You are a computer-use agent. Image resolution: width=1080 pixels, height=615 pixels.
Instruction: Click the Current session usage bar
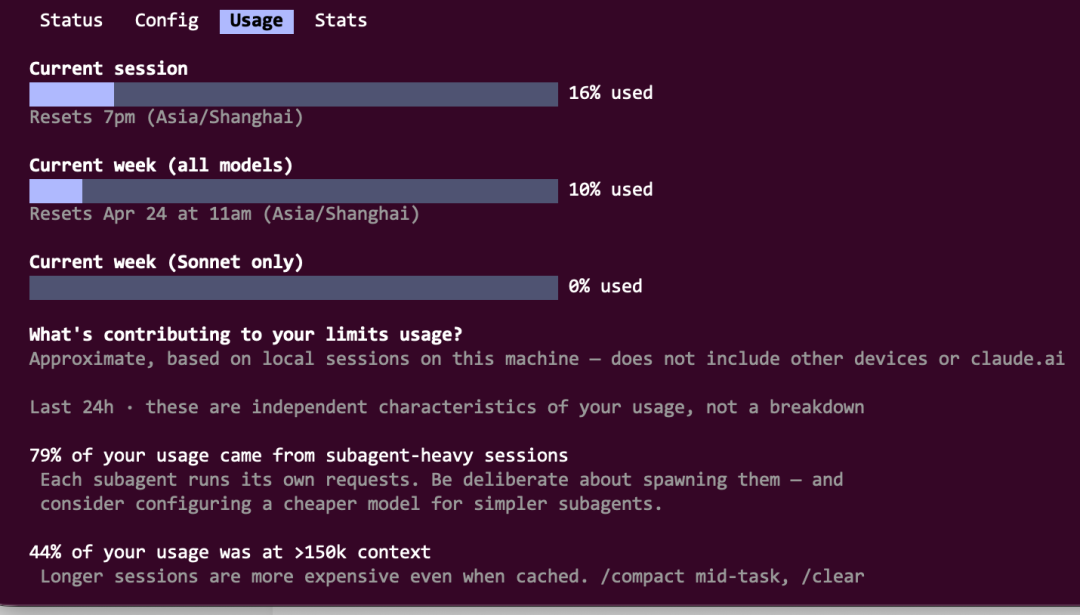(293, 94)
